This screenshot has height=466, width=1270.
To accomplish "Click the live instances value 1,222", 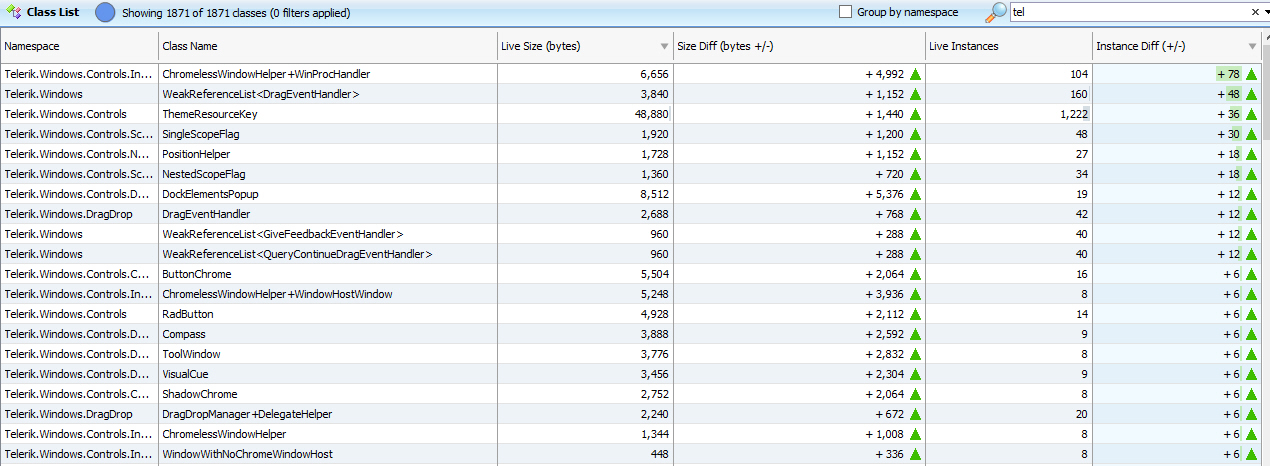I will pos(1072,114).
